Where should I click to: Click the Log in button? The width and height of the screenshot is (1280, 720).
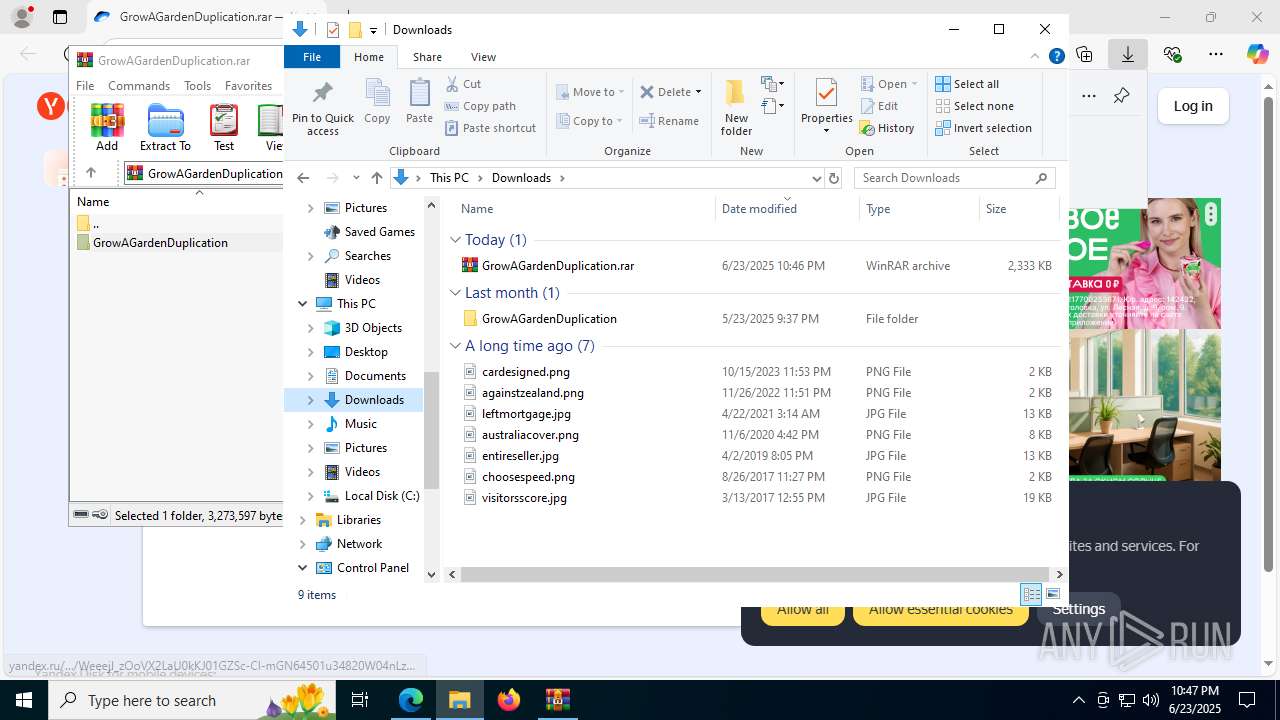point(1193,106)
